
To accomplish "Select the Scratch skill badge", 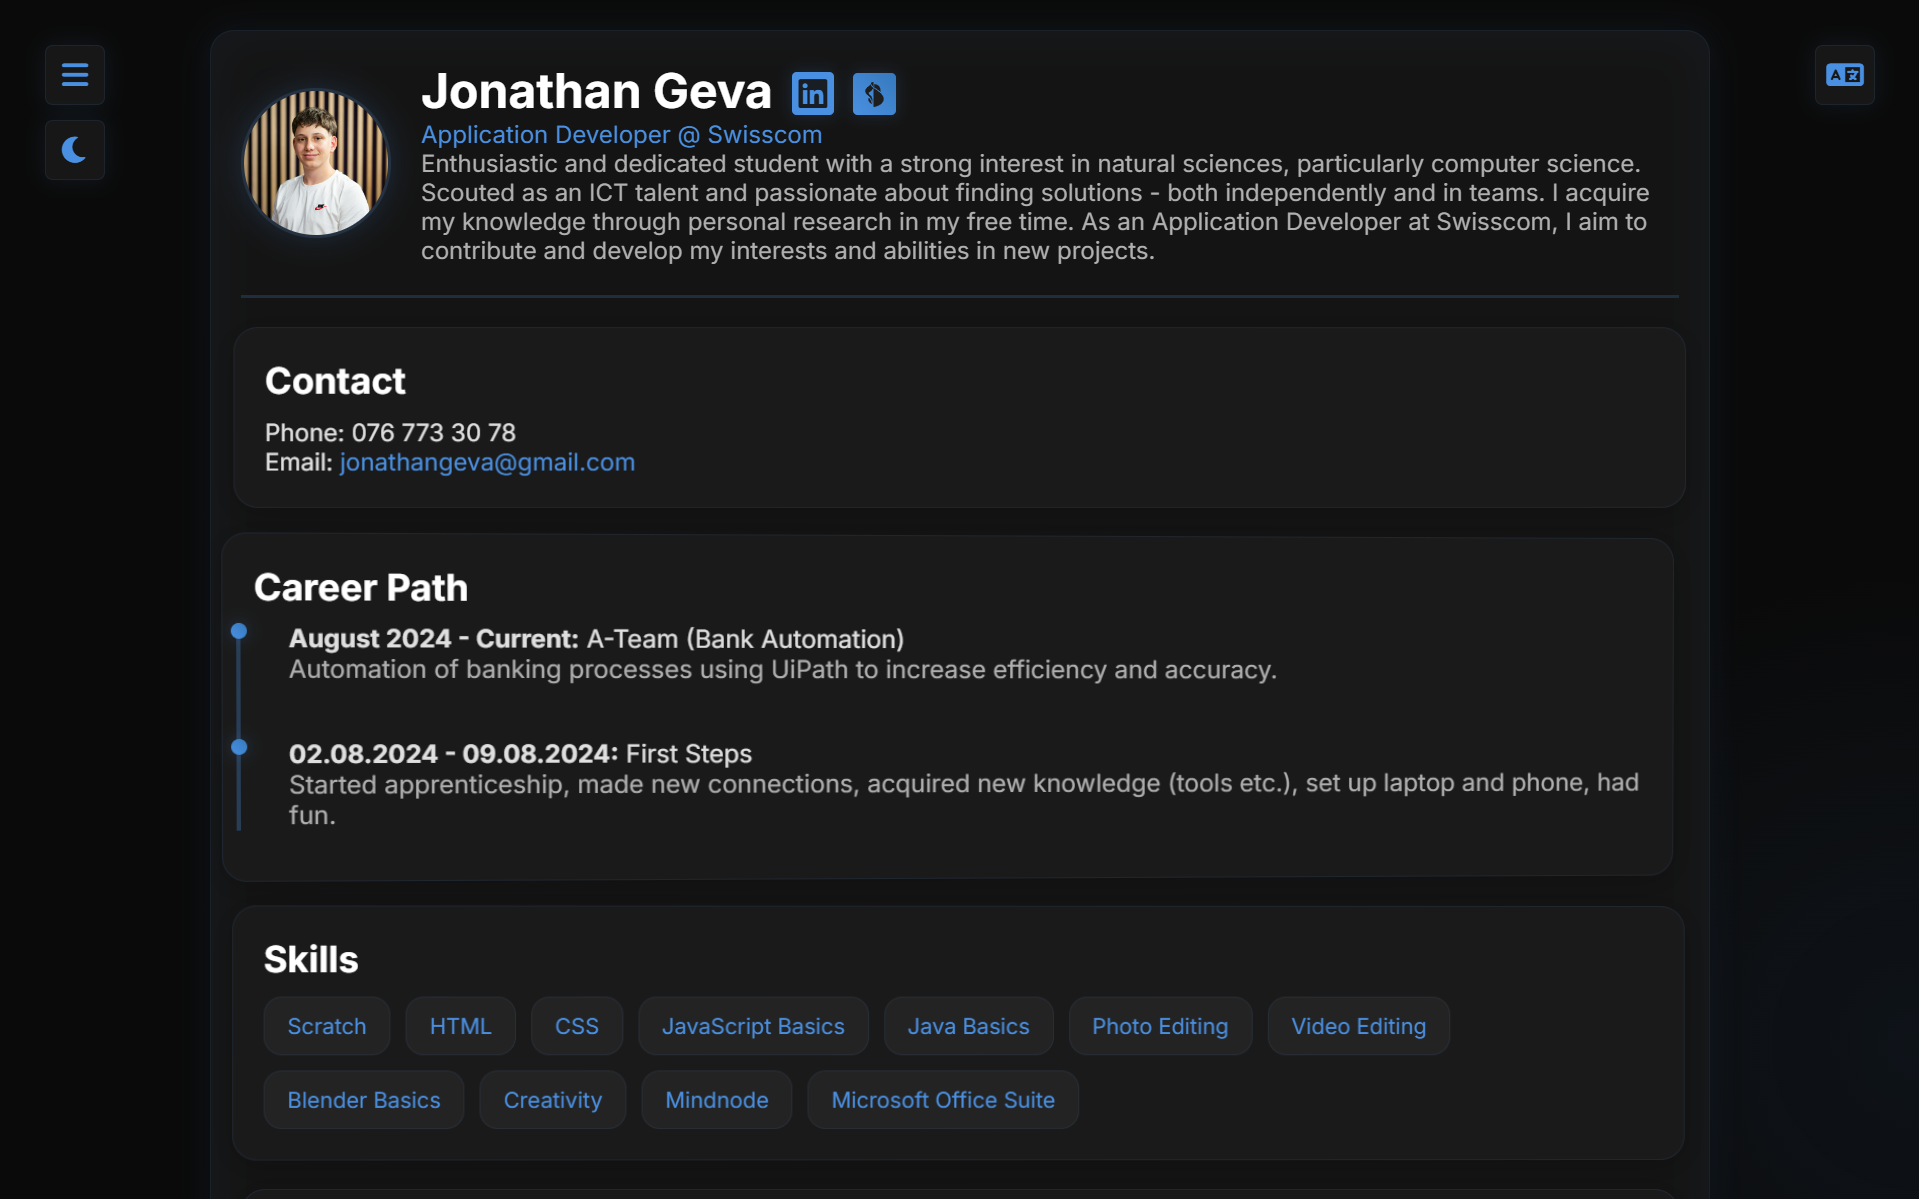I will point(326,1025).
